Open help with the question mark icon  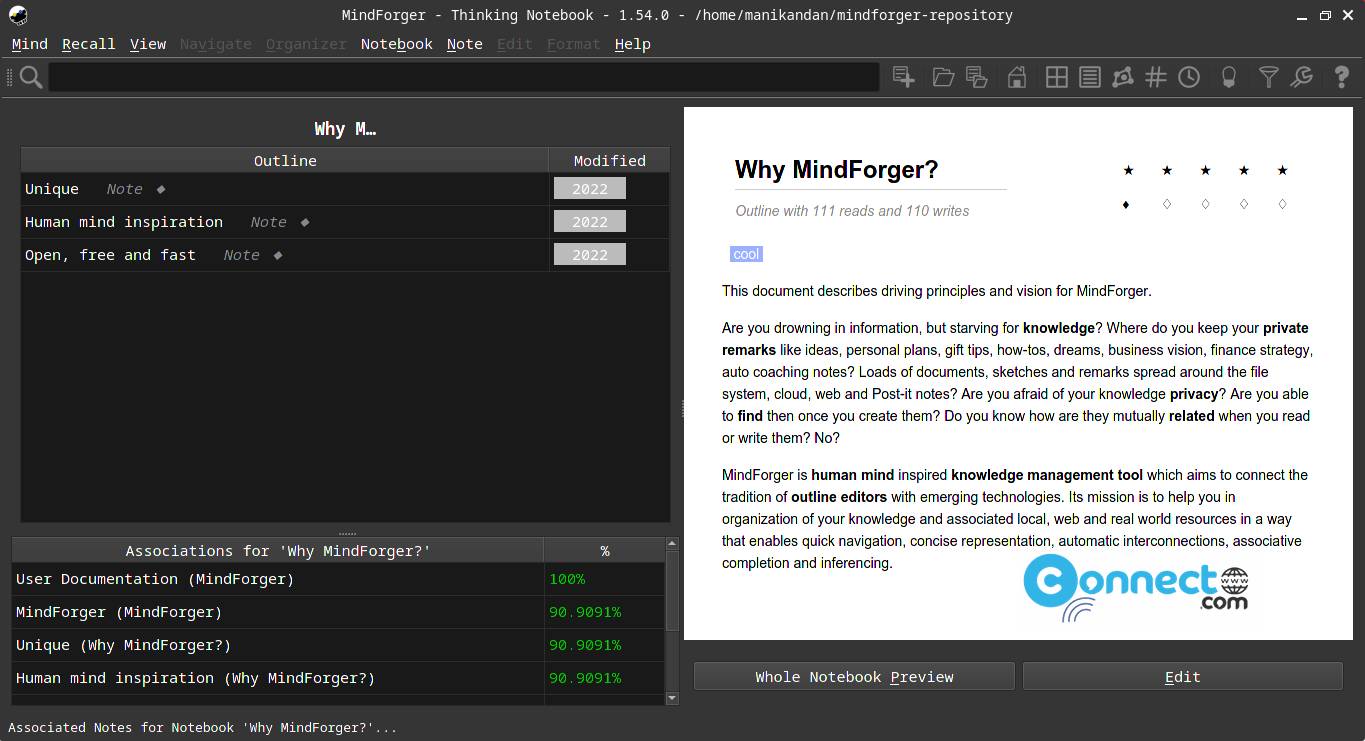(1342, 77)
